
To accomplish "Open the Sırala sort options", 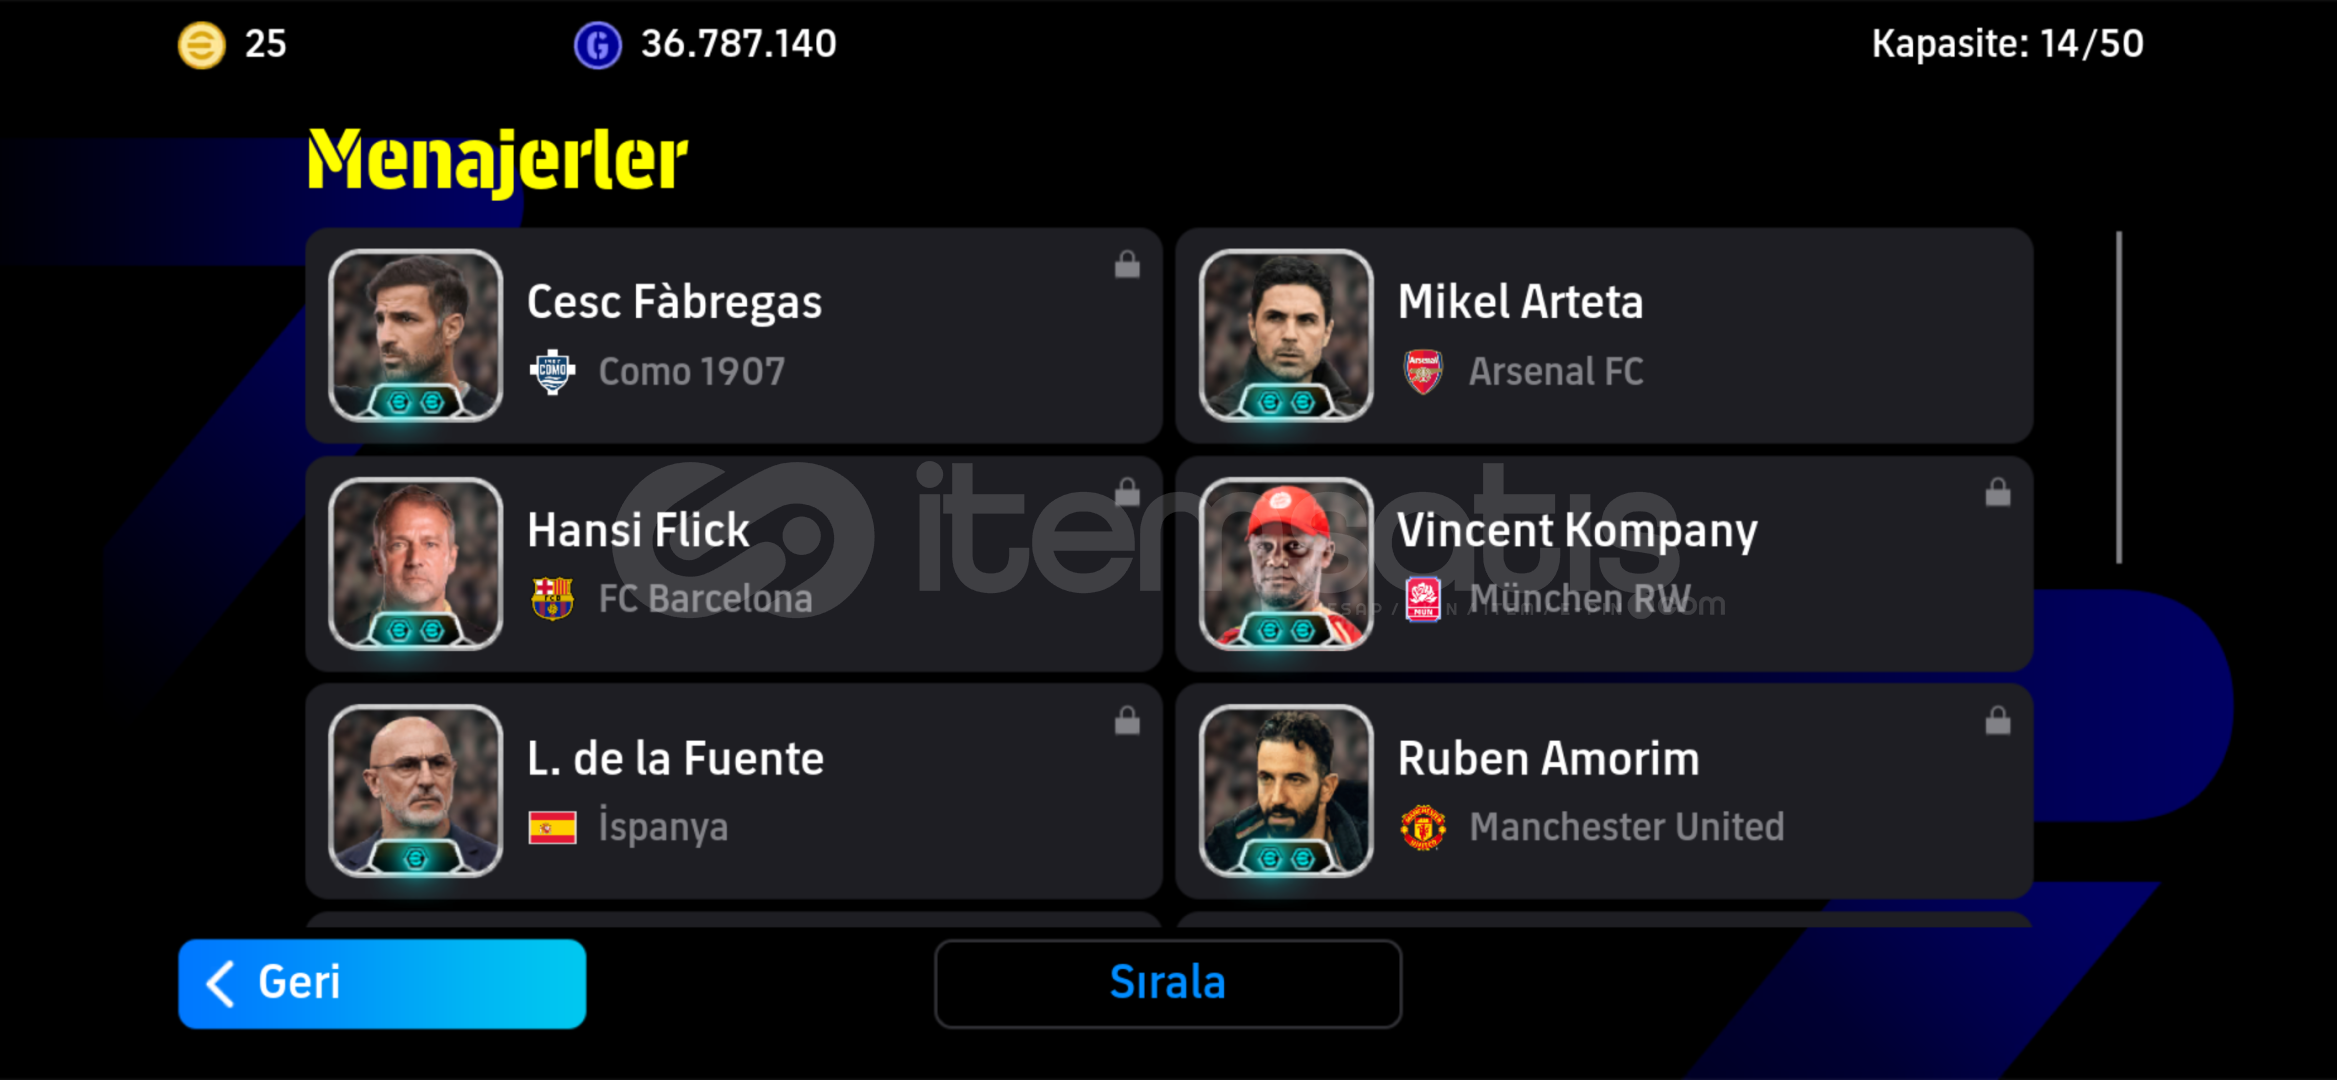I will (x=1168, y=983).
